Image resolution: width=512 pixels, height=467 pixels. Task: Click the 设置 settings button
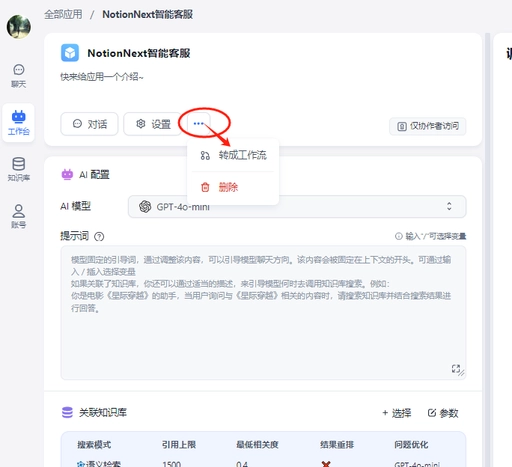pyautogui.click(x=153, y=124)
